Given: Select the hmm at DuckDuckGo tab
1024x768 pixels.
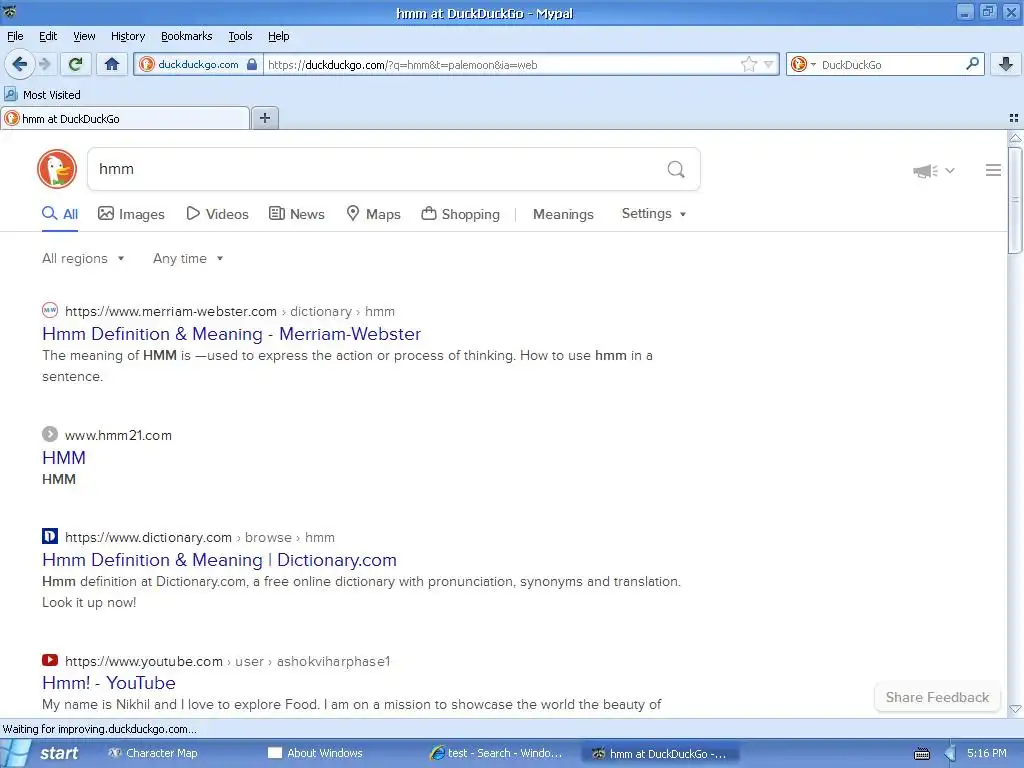Looking at the screenshot, I should coord(125,119).
